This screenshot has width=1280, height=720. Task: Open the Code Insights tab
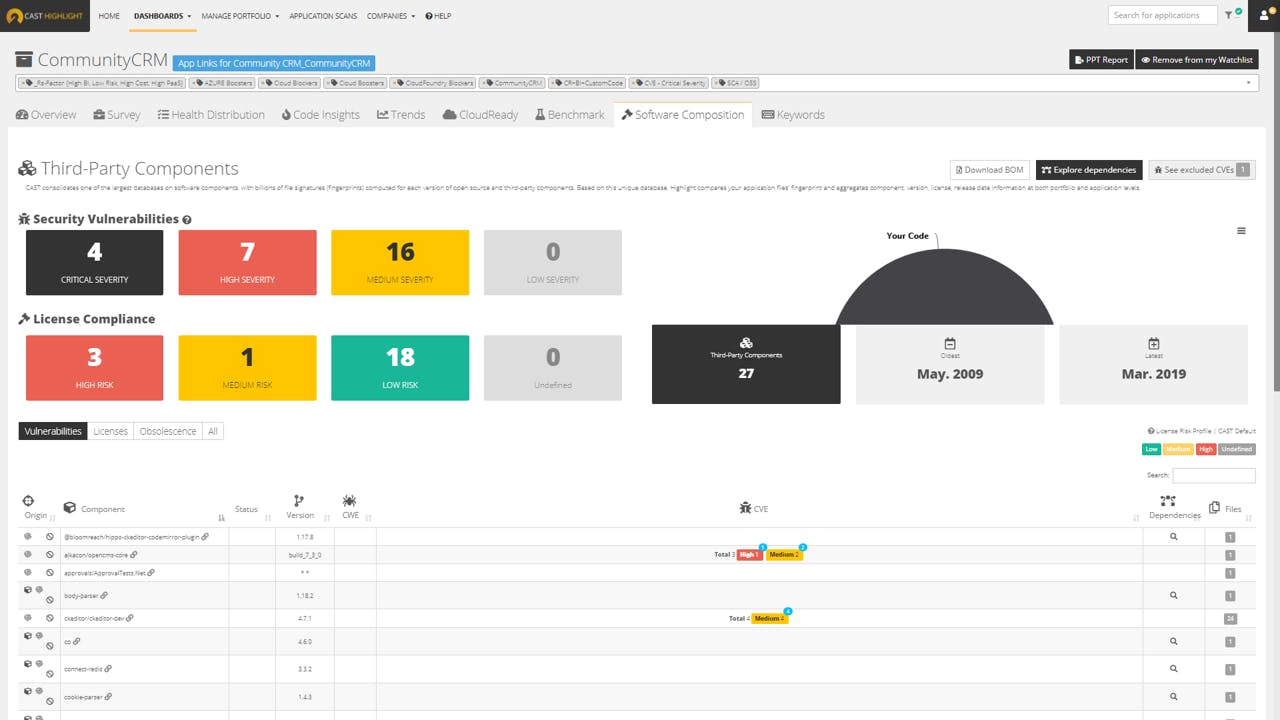pyautogui.click(x=320, y=115)
